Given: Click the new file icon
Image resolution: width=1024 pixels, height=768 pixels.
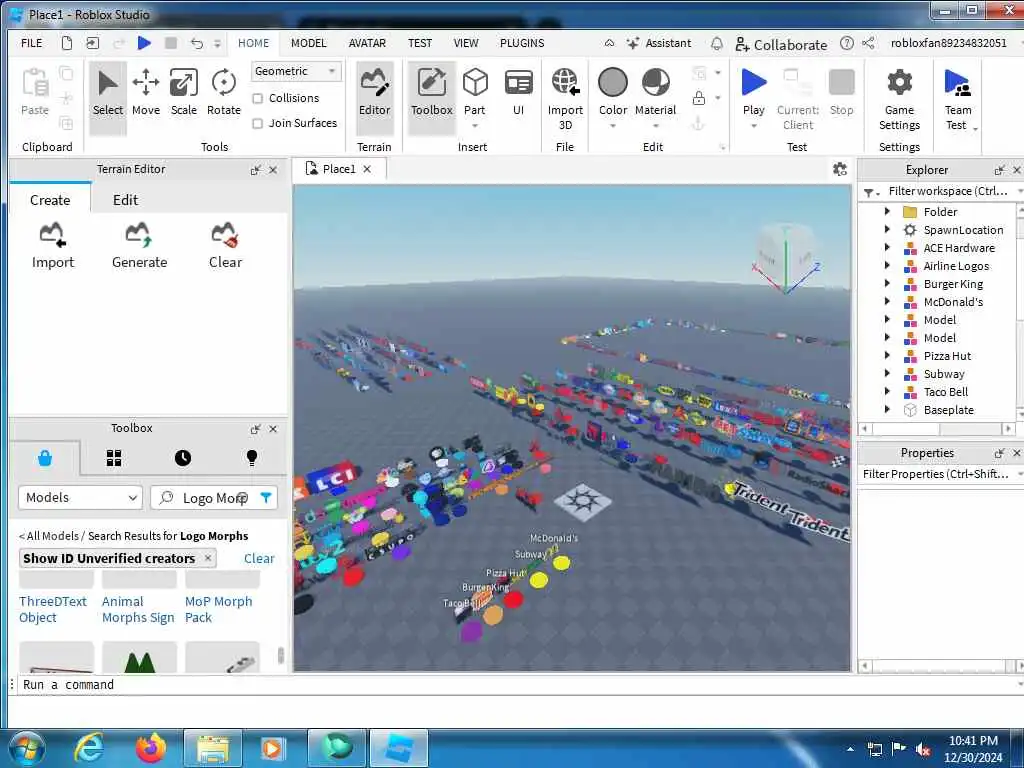Looking at the screenshot, I should 67,43.
